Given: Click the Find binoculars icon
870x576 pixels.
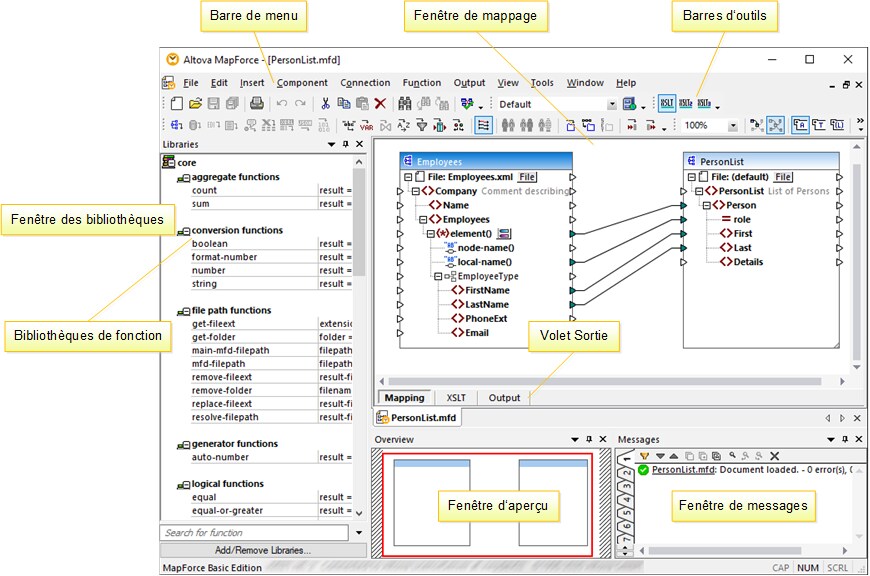Looking at the screenshot, I should (x=405, y=103).
